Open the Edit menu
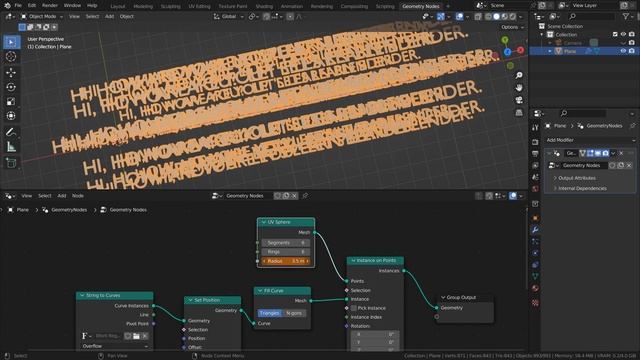This screenshot has width=640, height=360. pos(32,6)
